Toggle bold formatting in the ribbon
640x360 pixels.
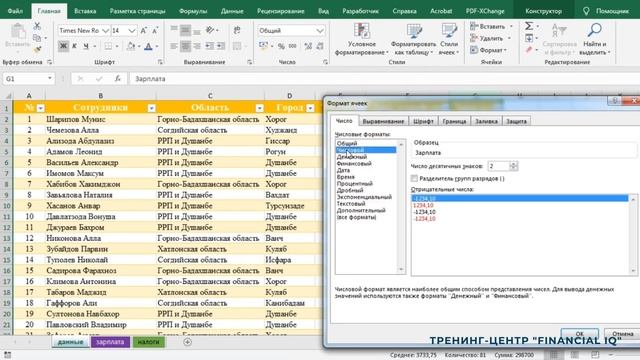(x=63, y=46)
